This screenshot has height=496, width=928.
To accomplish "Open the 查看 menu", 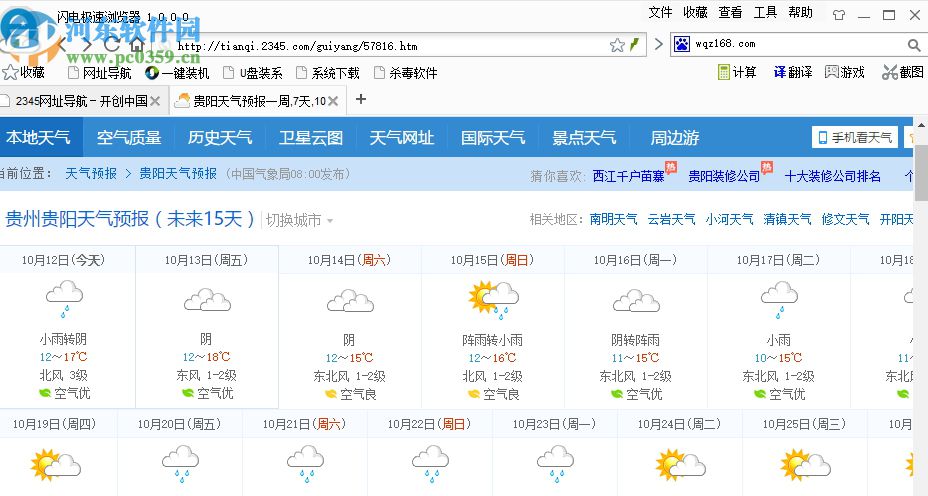I will pos(730,12).
